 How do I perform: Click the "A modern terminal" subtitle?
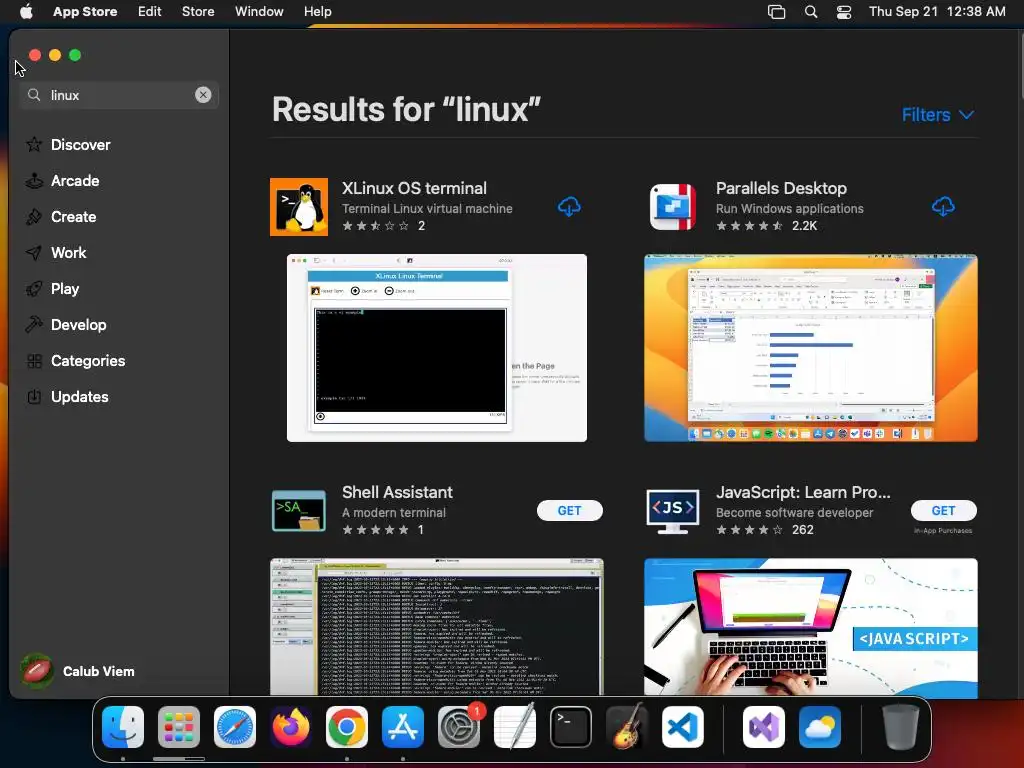[x=394, y=513]
